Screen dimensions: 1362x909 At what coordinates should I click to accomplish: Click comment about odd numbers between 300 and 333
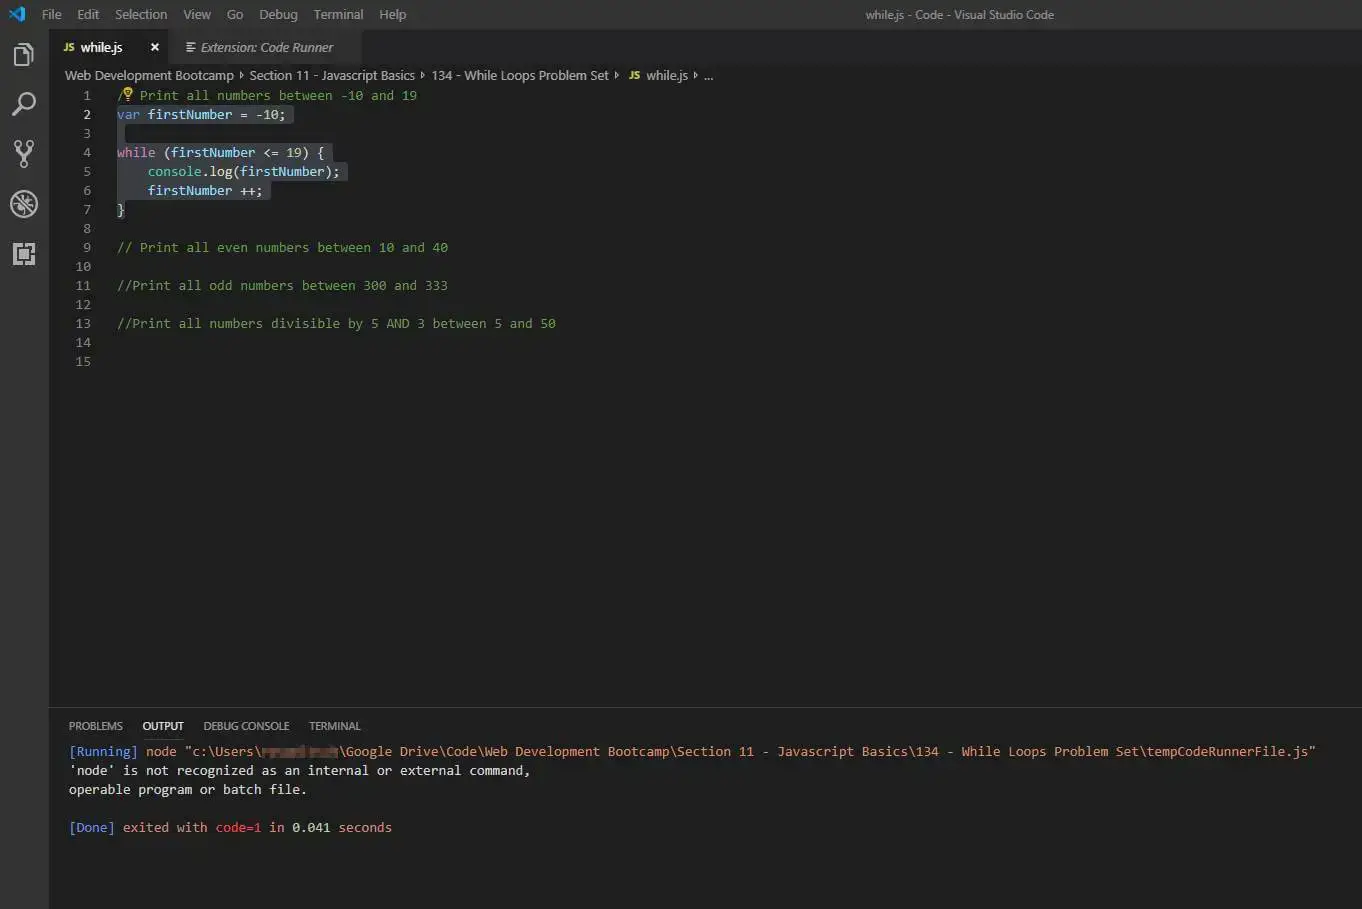pos(282,285)
